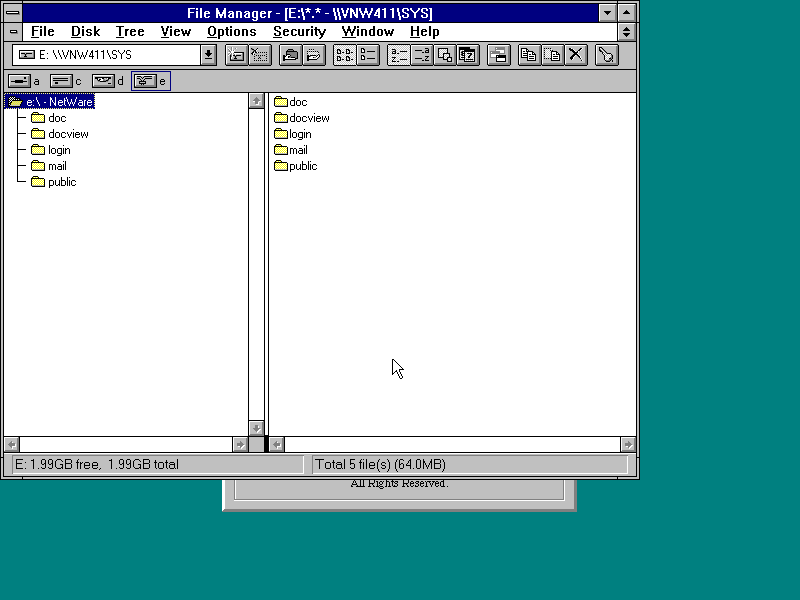Open the File menu

42,32
